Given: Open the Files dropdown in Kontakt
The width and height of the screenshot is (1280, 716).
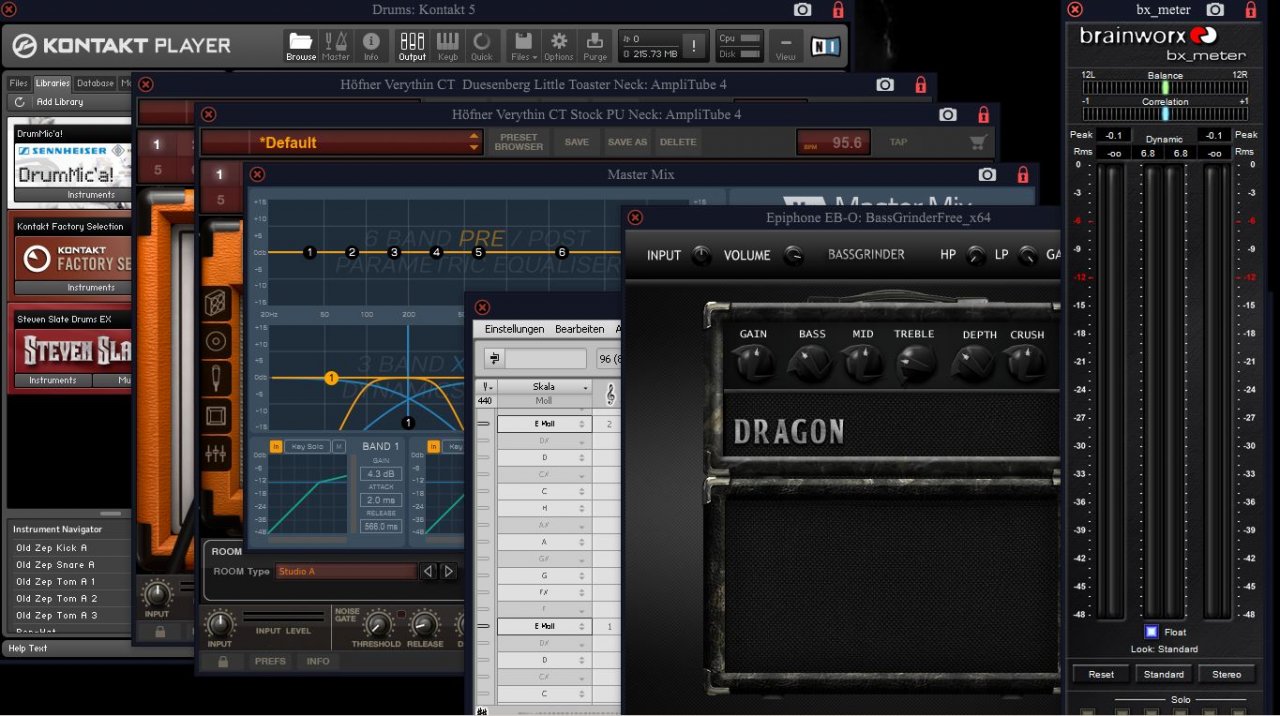Looking at the screenshot, I should click(x=522, y=45).
